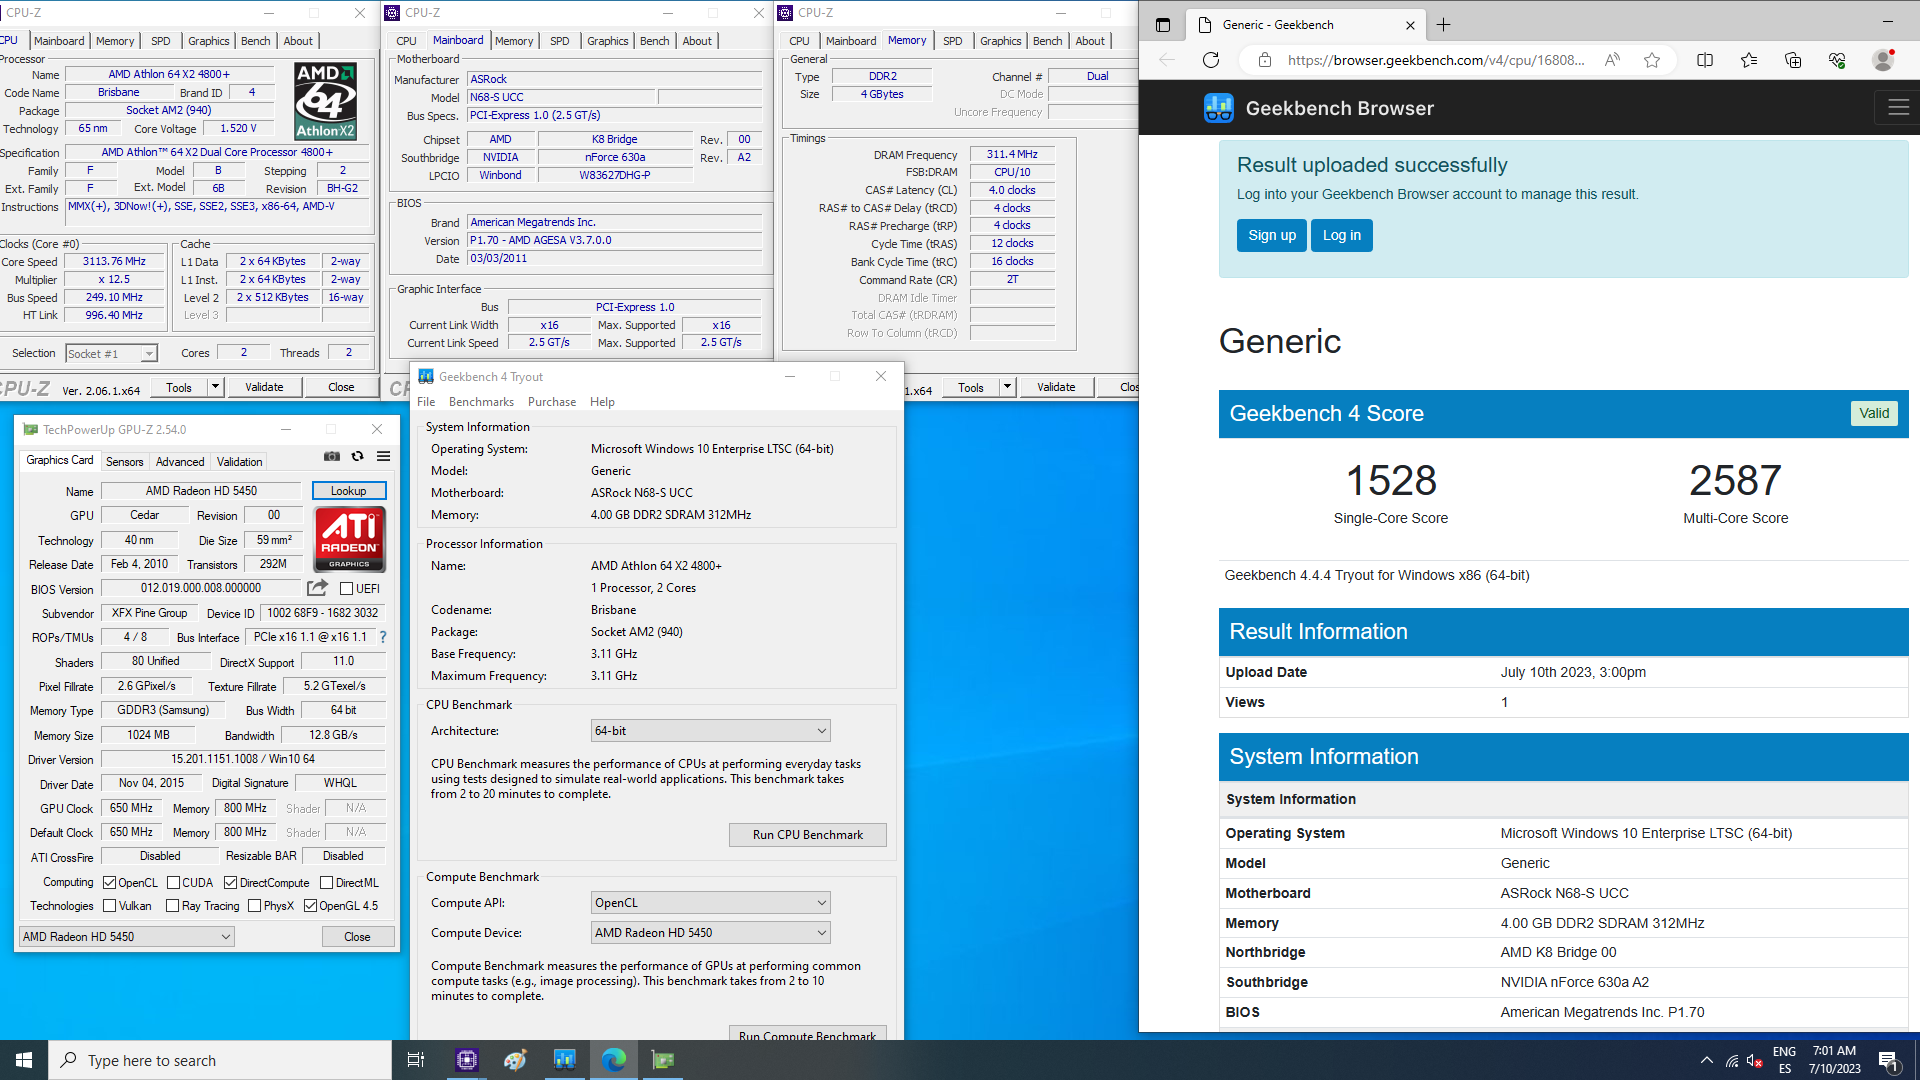
Task: Add this page to favorites star icon
Action: (1652, 60)
